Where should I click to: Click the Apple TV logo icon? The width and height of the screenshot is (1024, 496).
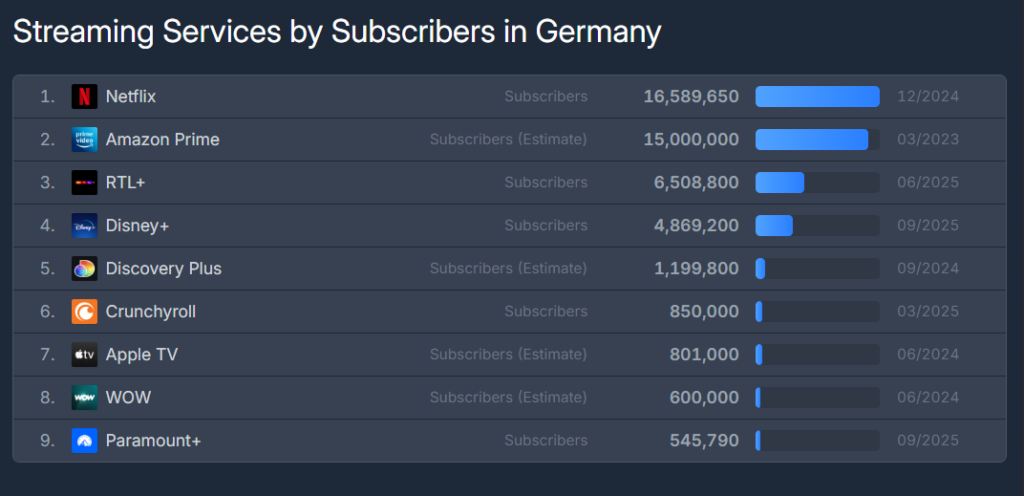[x=84, y=355]
